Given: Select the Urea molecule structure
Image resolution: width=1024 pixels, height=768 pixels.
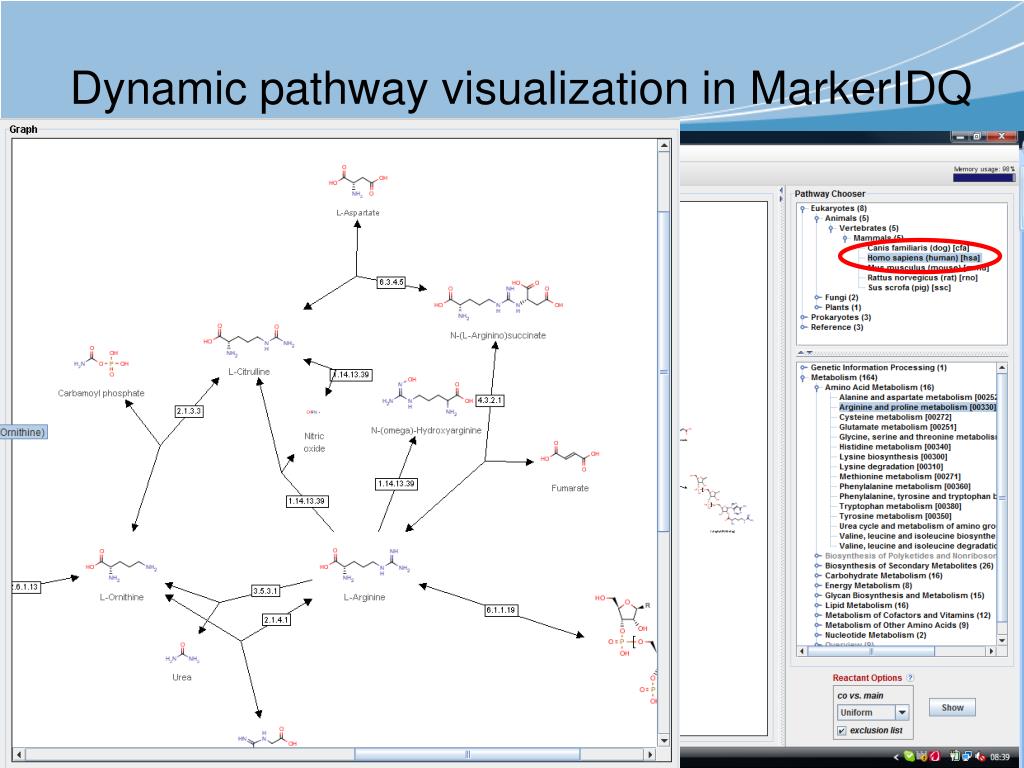Looking at the screenshot, I should click(182, 653).
